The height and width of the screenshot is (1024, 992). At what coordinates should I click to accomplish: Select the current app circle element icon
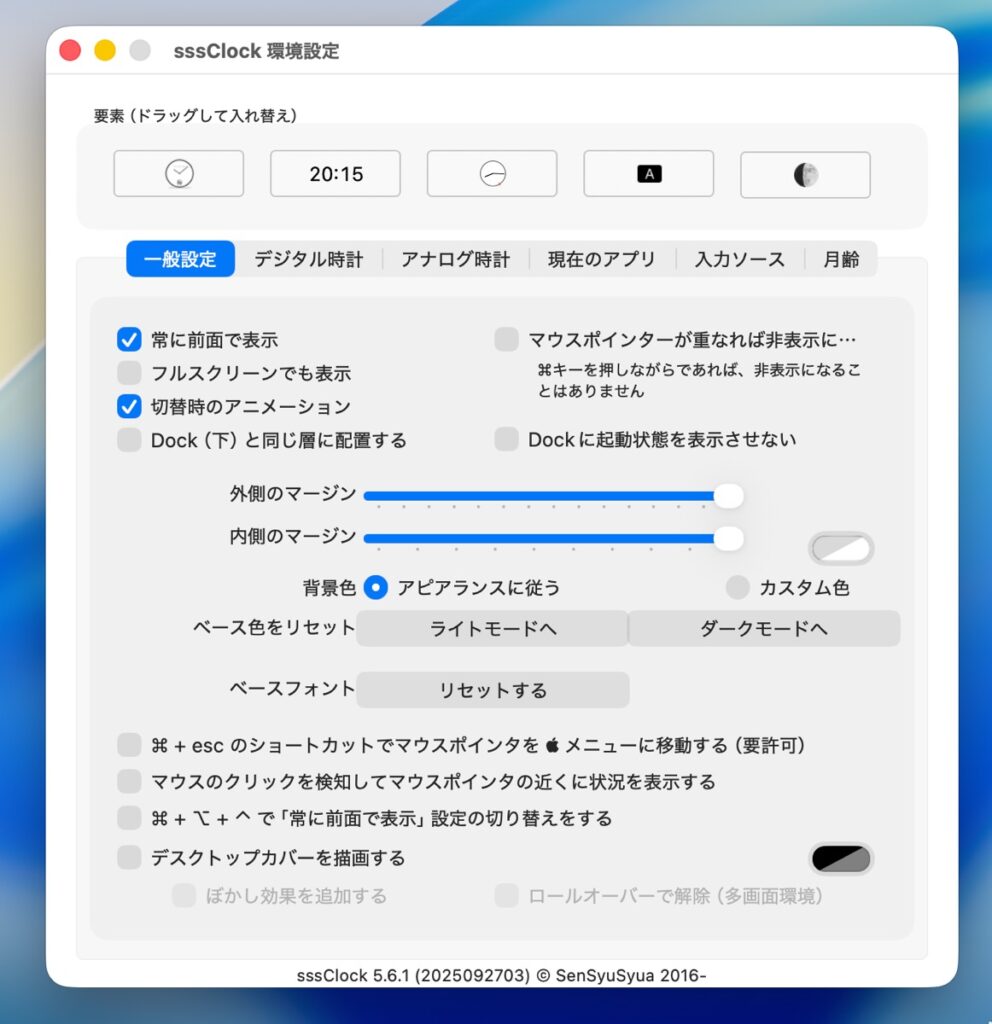(x=492, y=174)
